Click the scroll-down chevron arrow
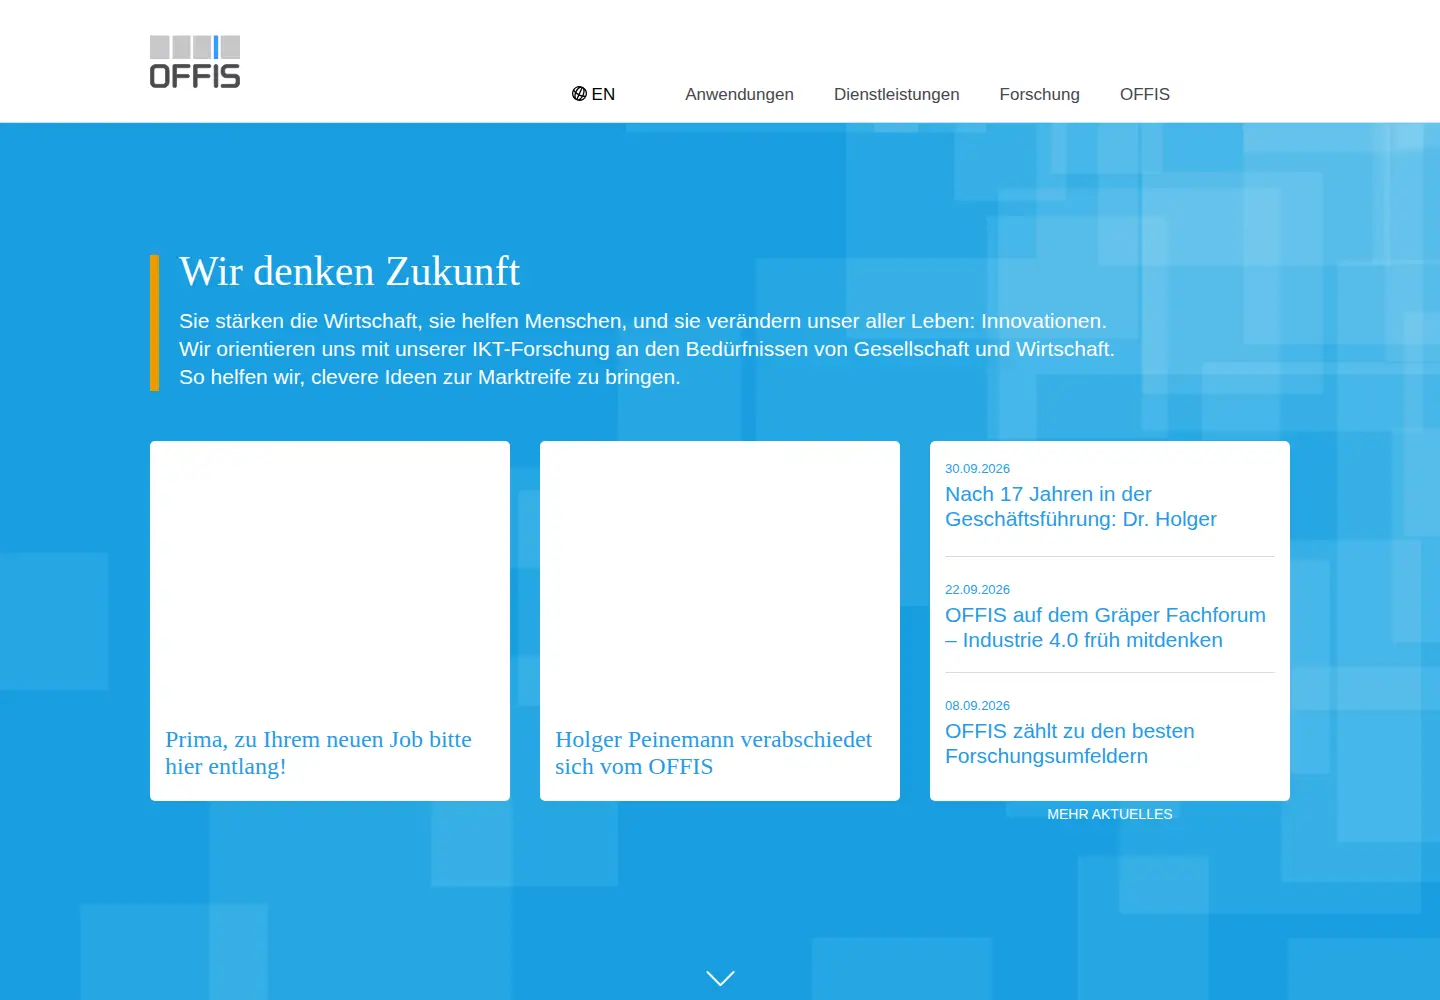The image size is (1440, 1000). [x=720, y=978]
